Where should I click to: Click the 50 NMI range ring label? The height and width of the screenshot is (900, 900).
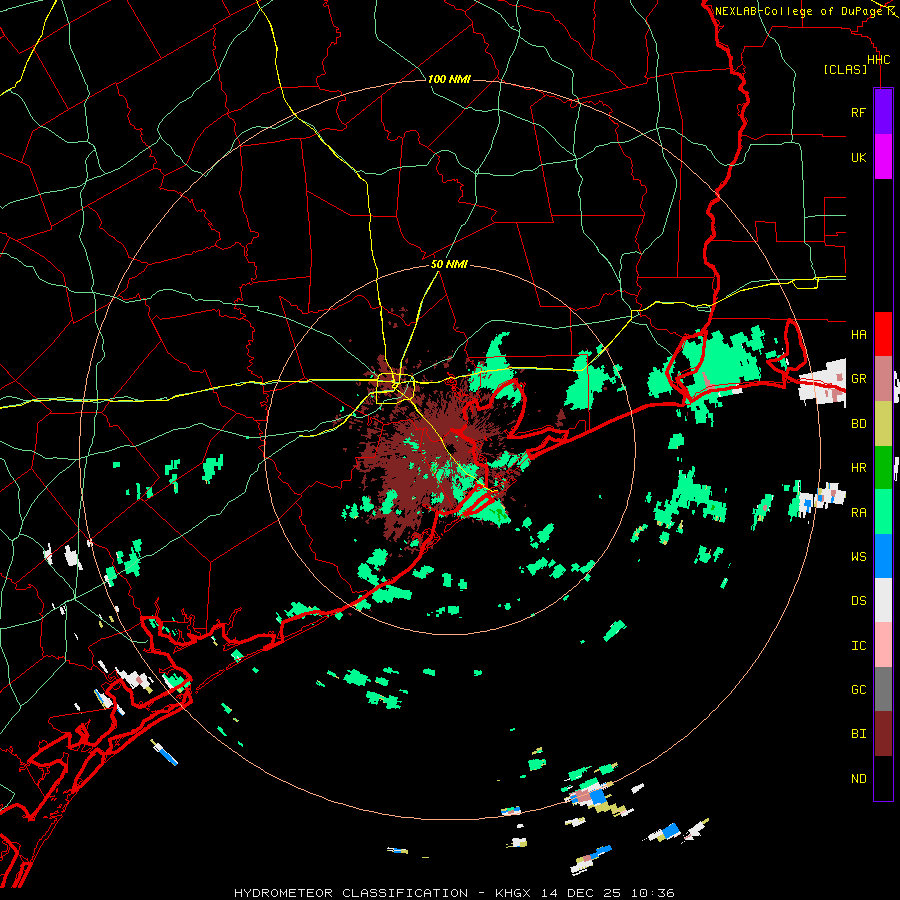pyautogui.click(x=449, y=265)
